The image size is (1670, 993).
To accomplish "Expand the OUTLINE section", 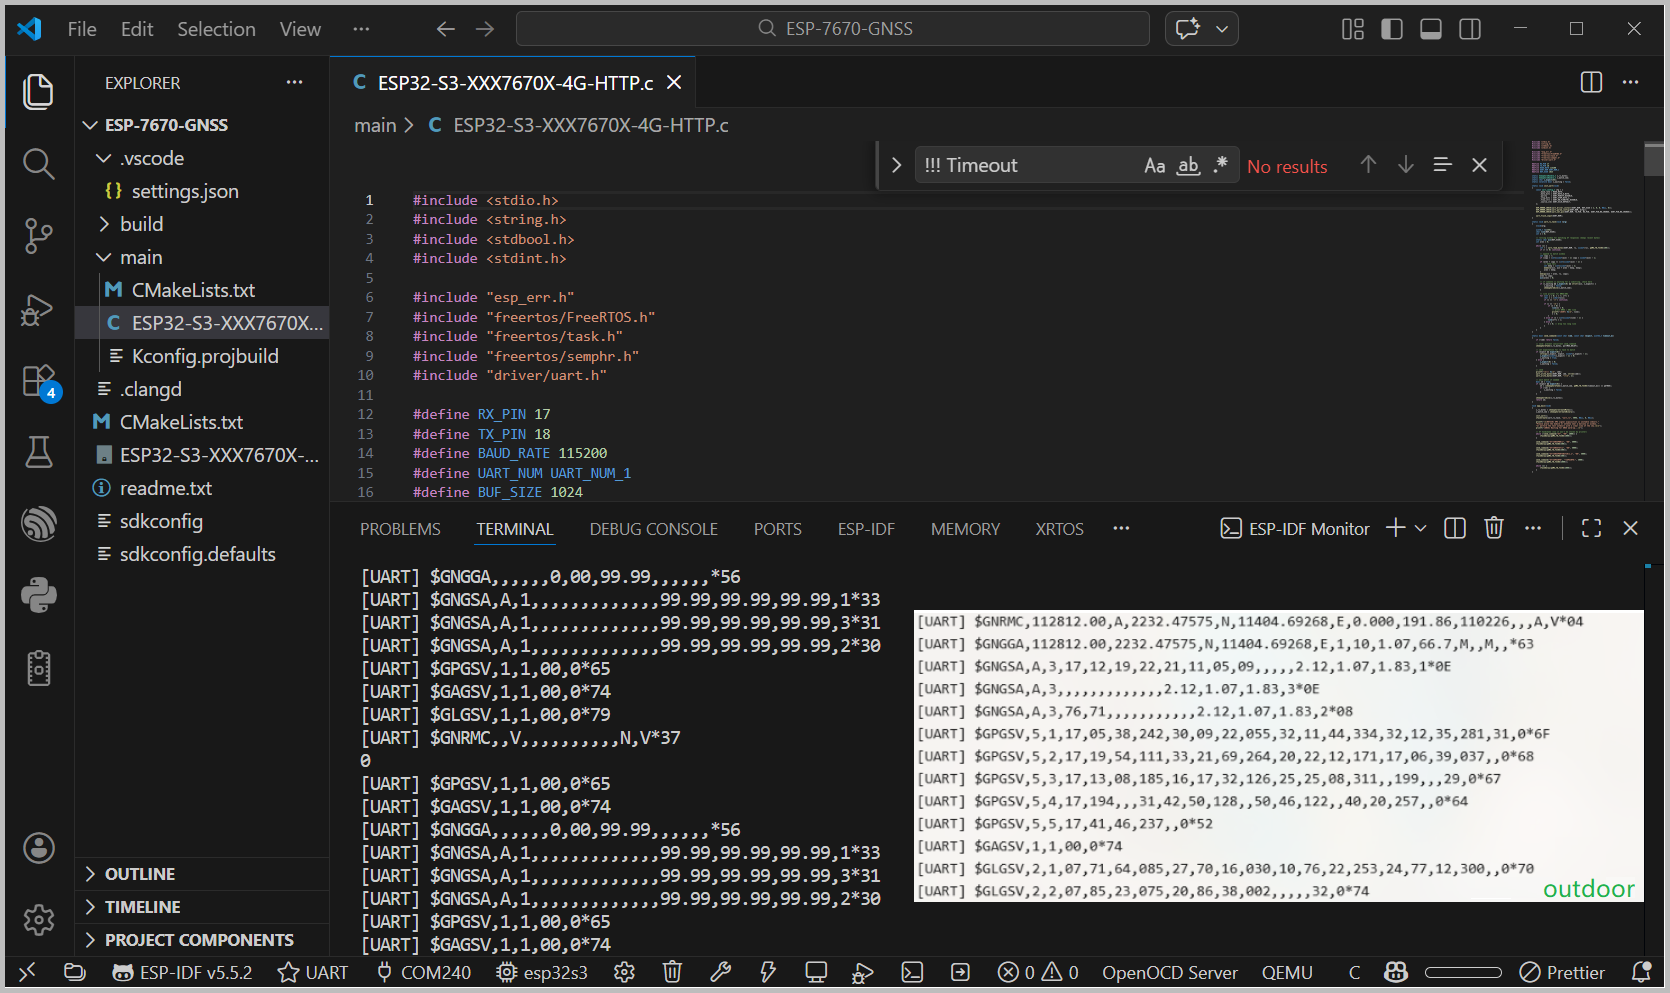I will (140, 874).
